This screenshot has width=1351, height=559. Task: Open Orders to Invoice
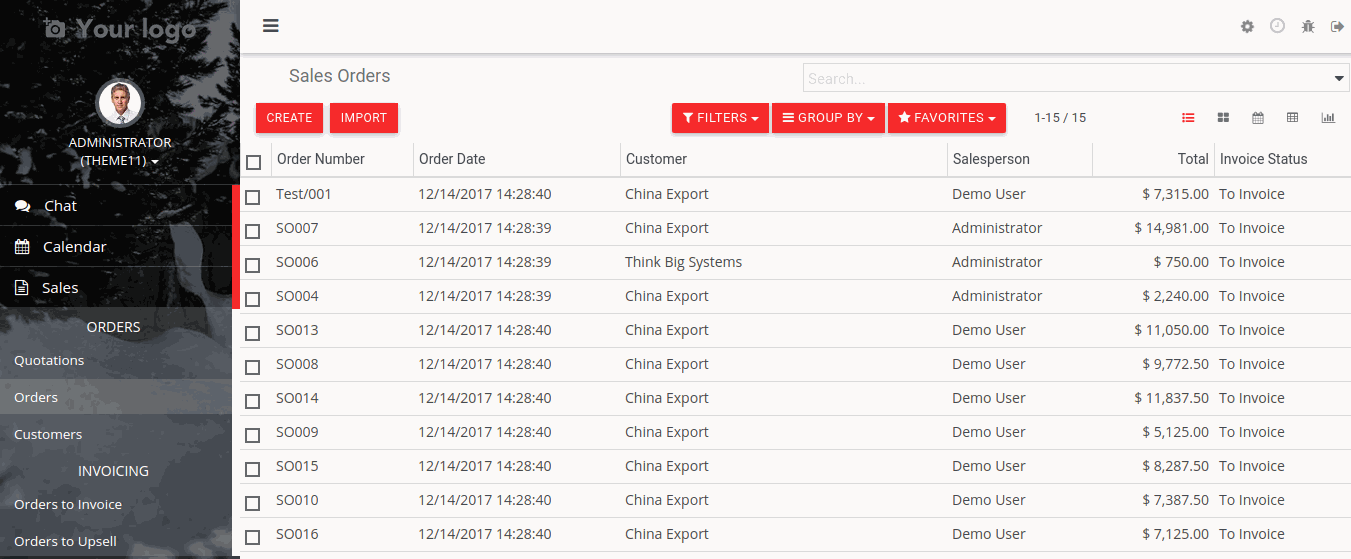click(116, 504)
